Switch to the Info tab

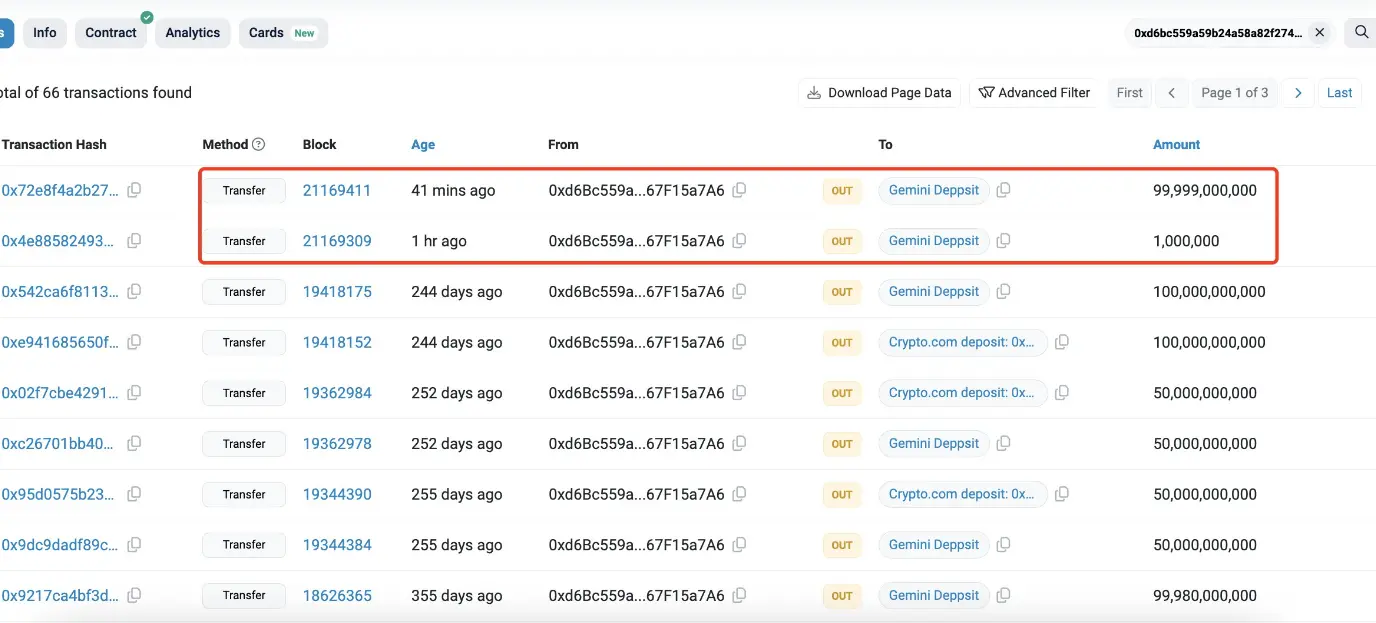(45, 33)
